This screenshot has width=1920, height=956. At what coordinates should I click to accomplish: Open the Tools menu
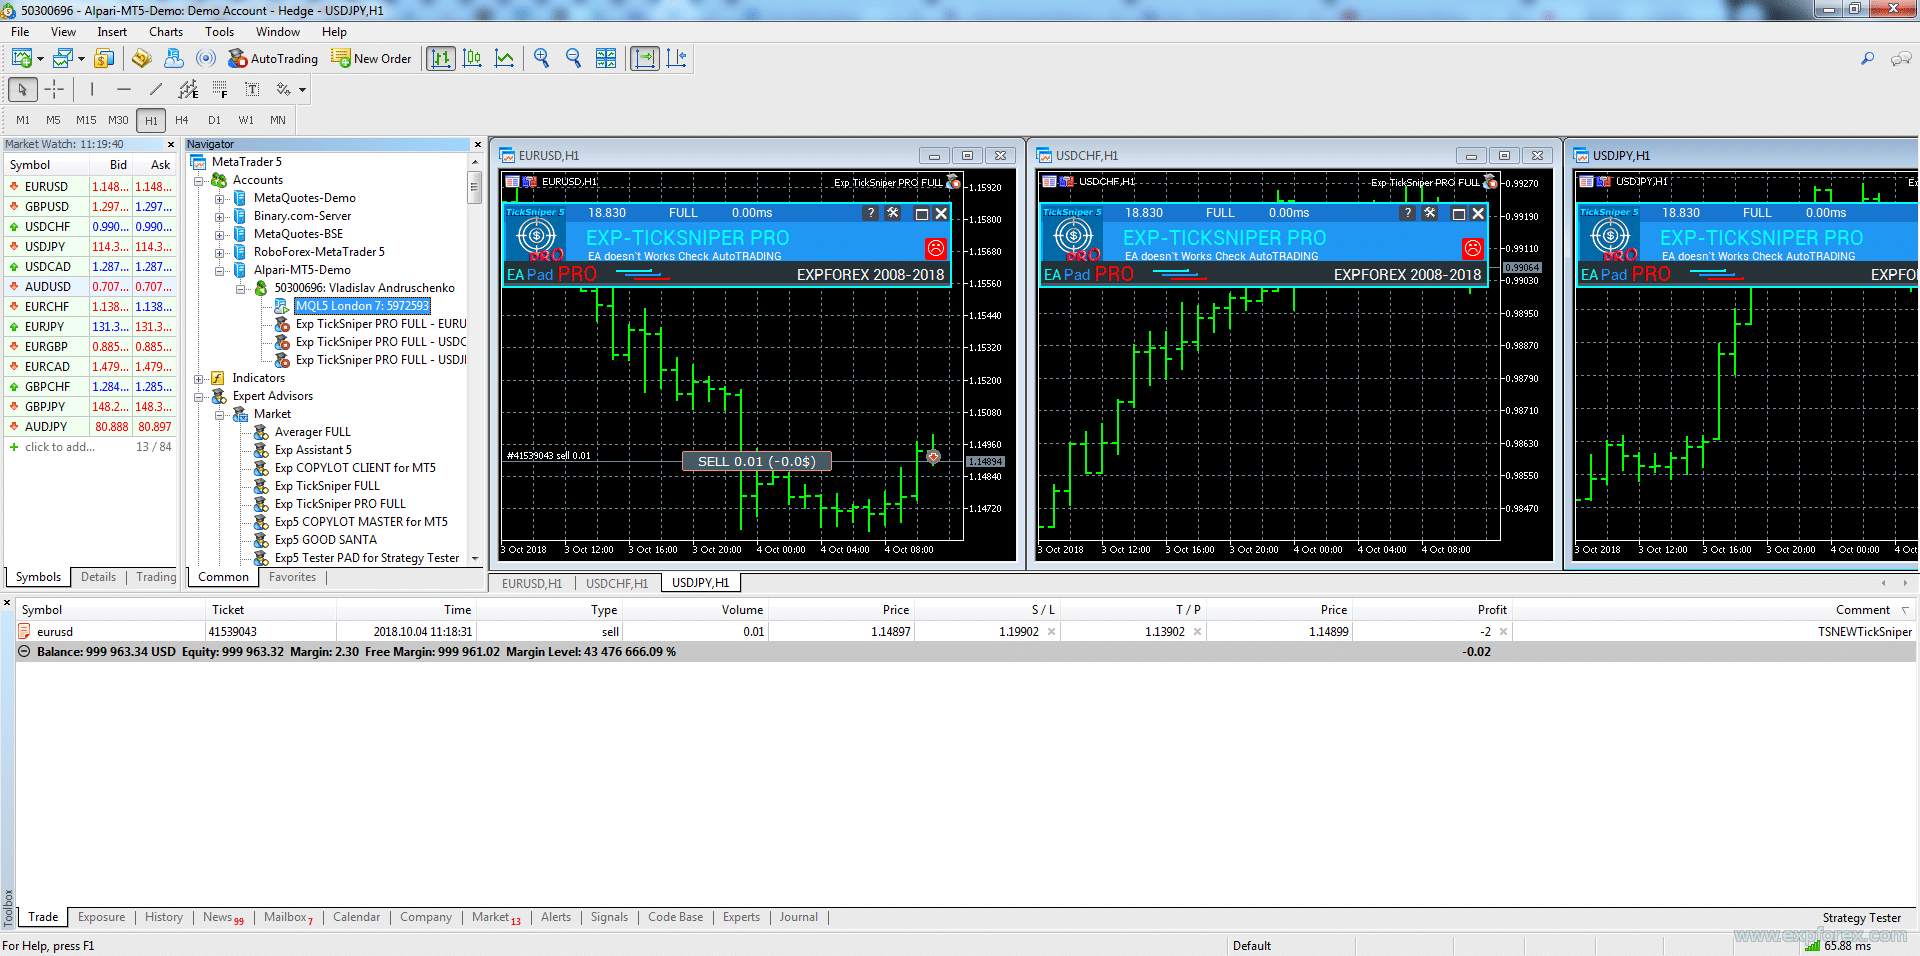tap(219, 32)
